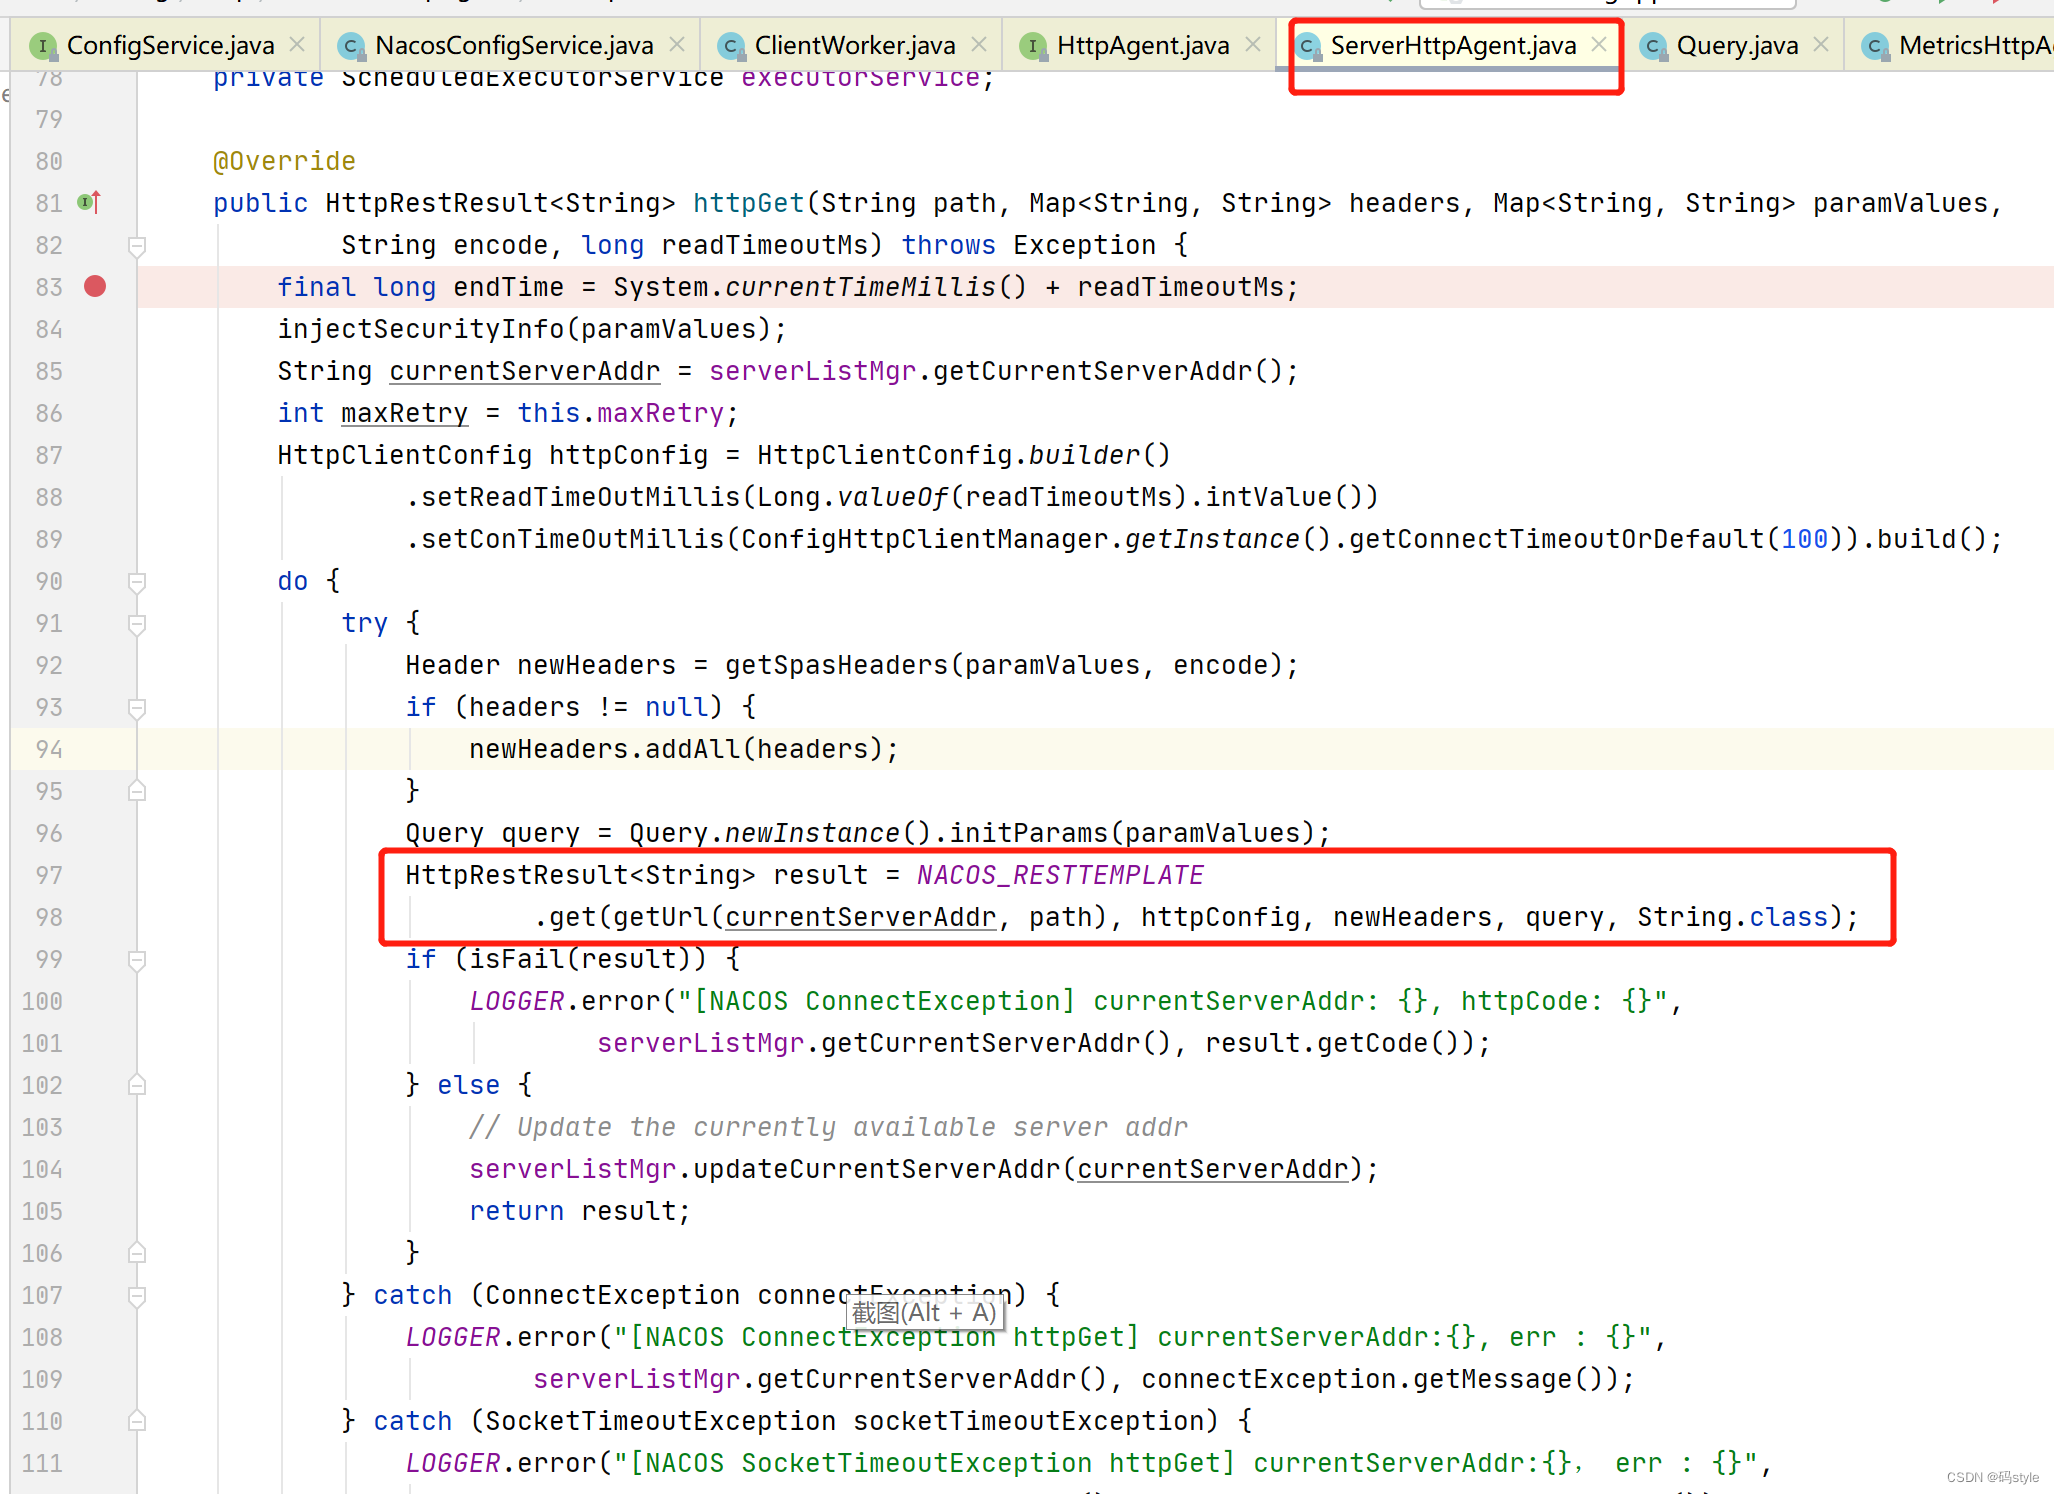Image resolution: width=2054 pixels, height=1494 pixels.
Task: Click the 100 literal on line 89
Action: 1804,539
